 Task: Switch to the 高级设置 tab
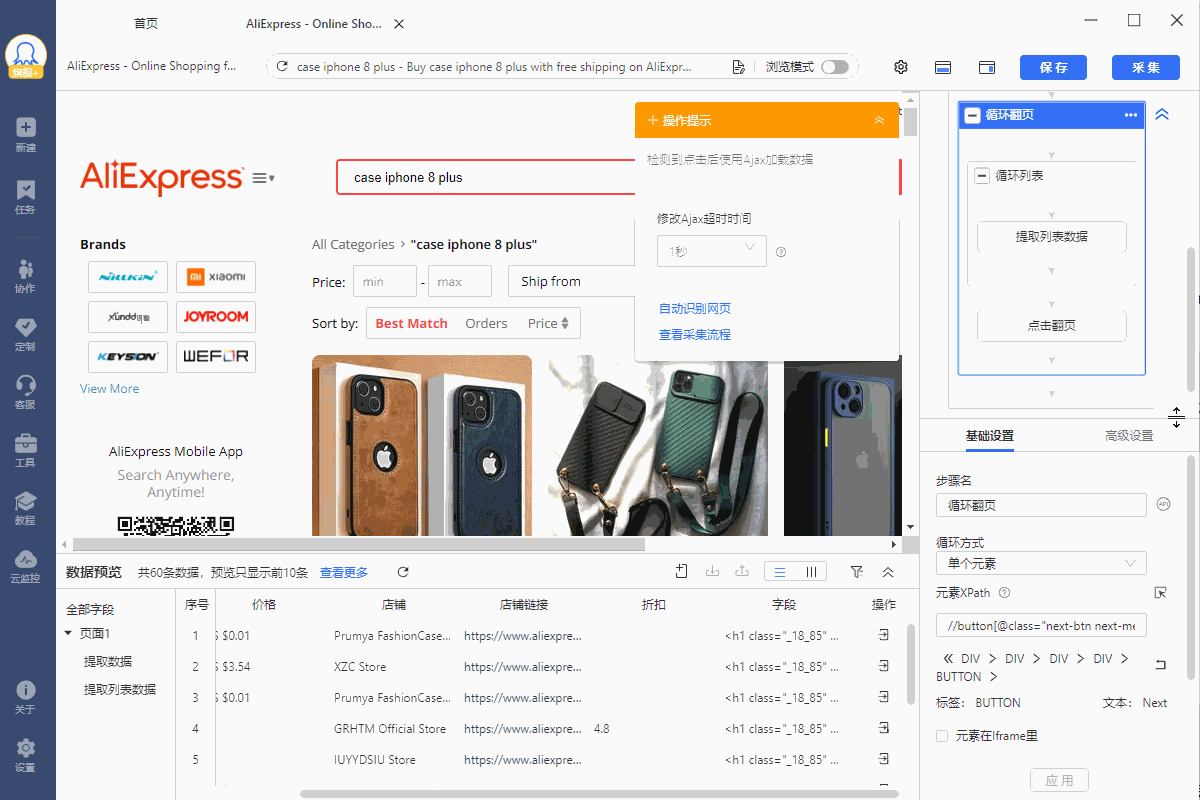click(x=1129, y=436)
